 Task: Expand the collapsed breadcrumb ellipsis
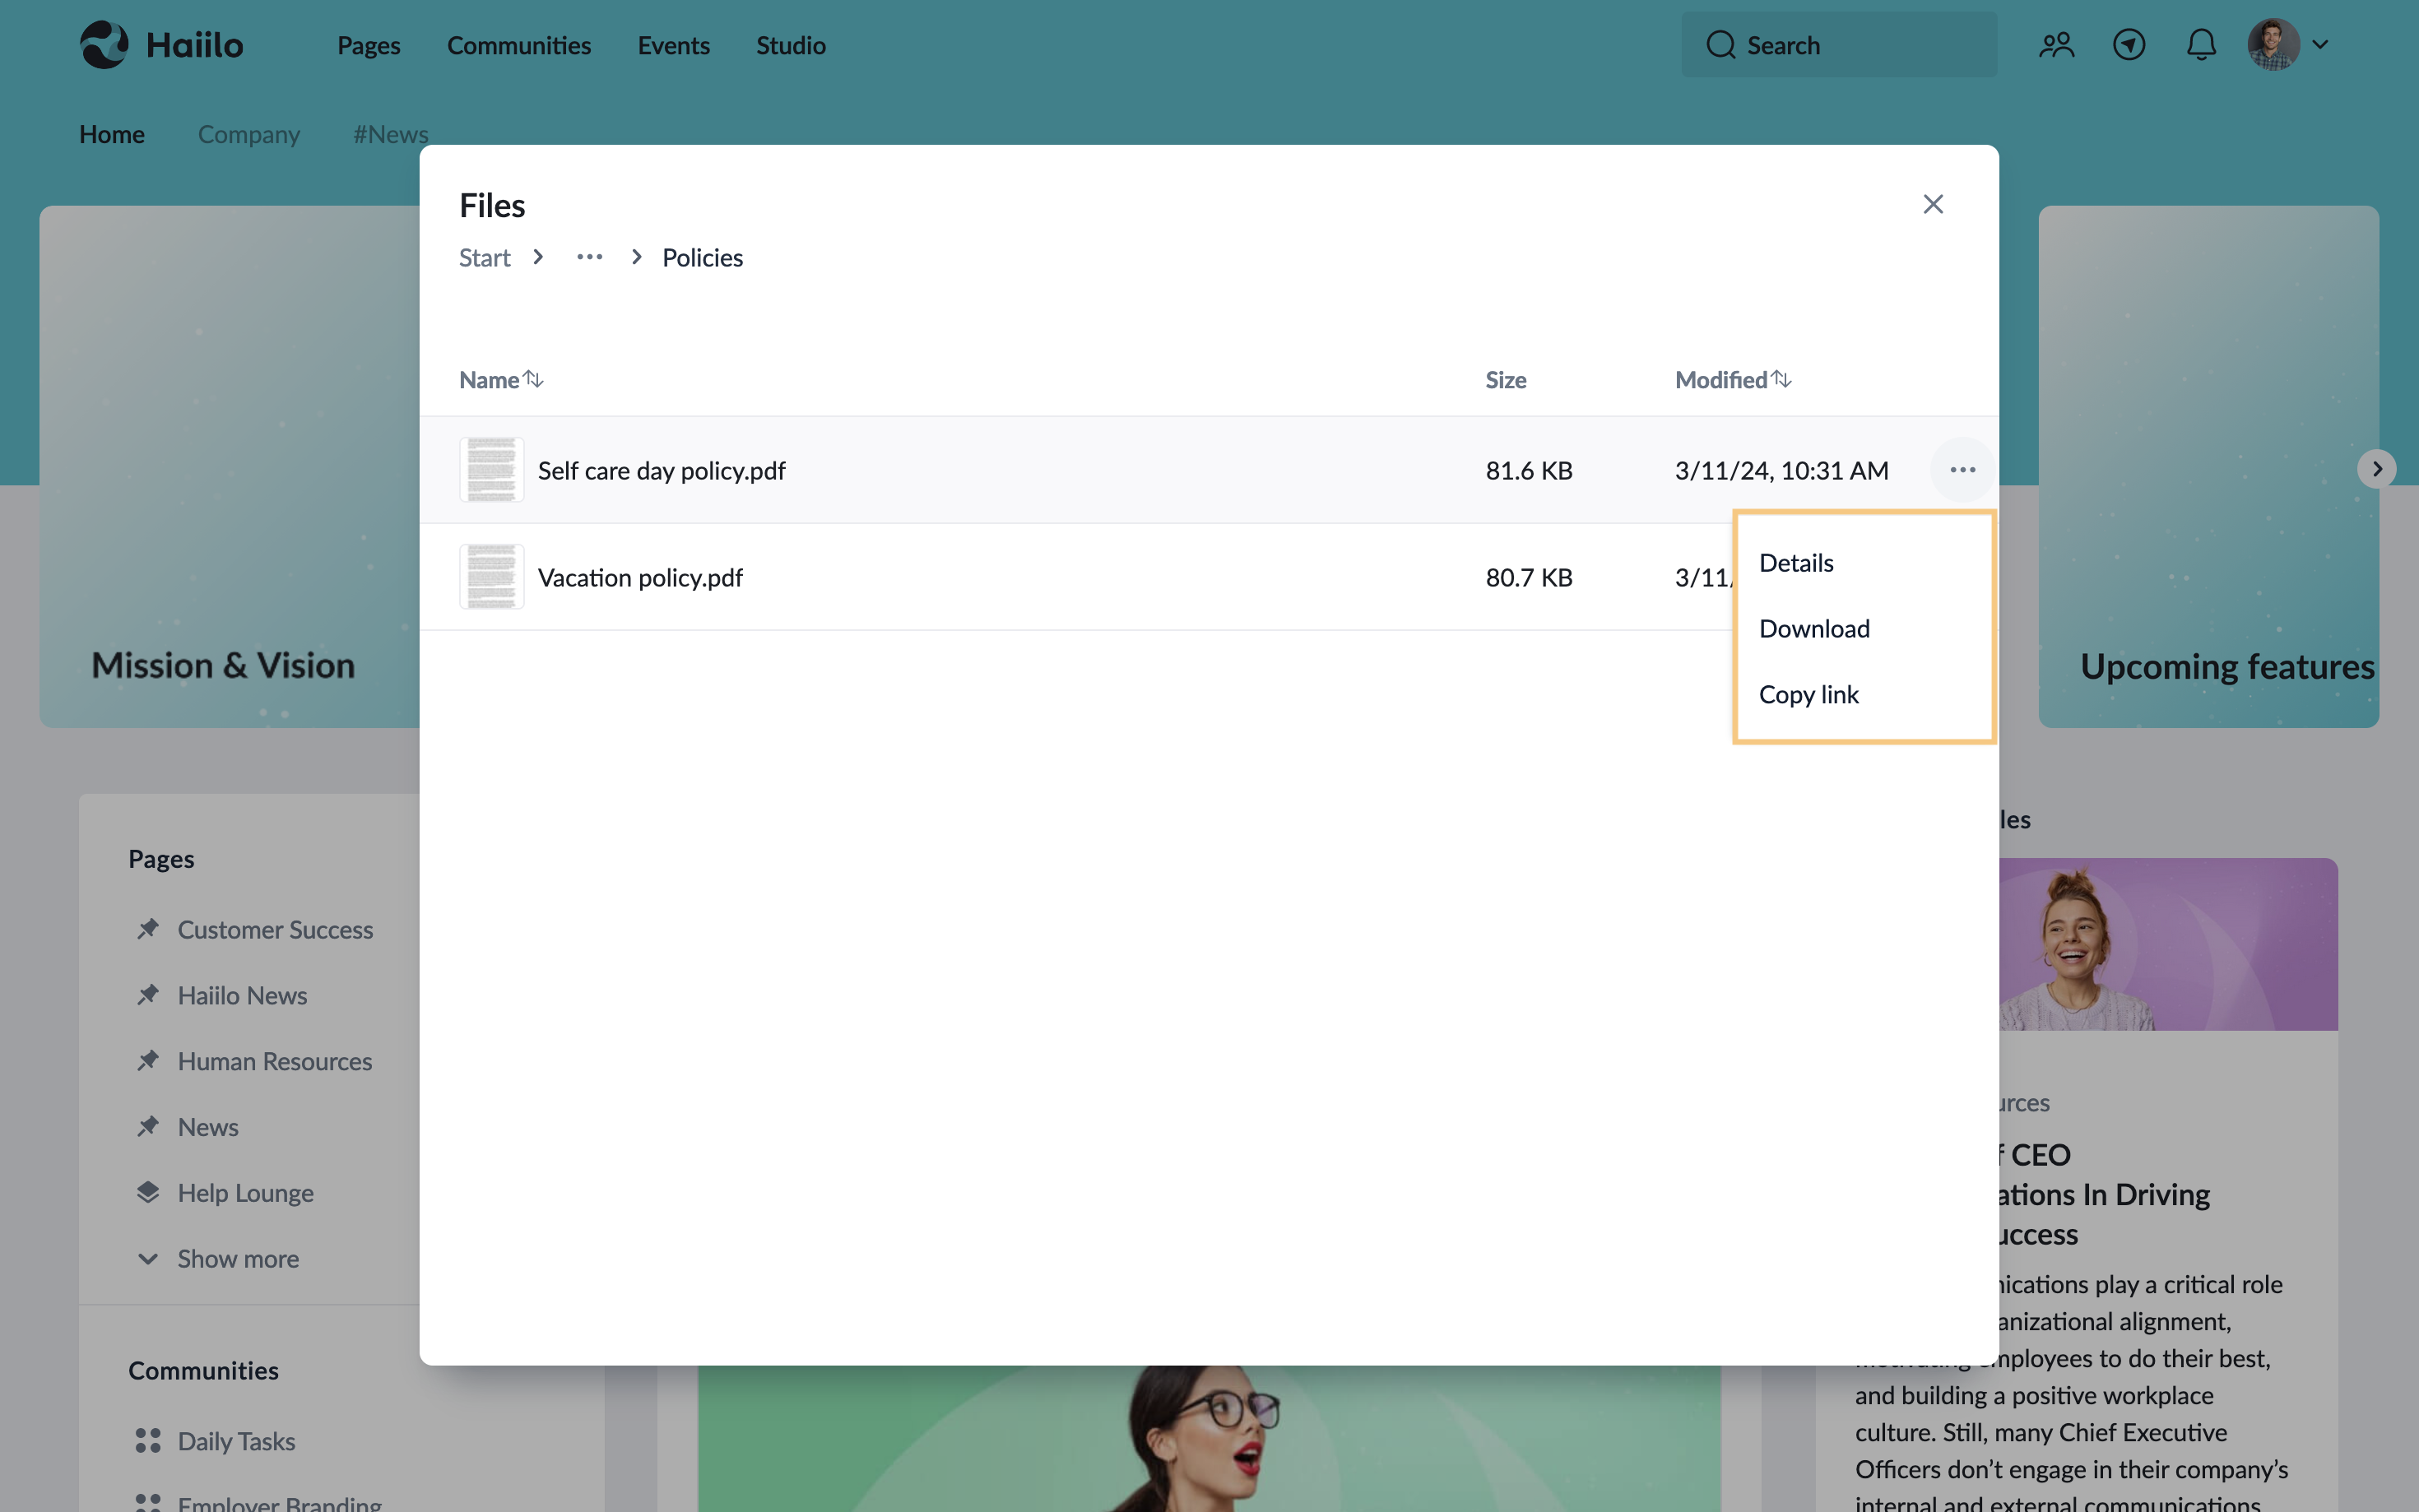coord(590,257)
